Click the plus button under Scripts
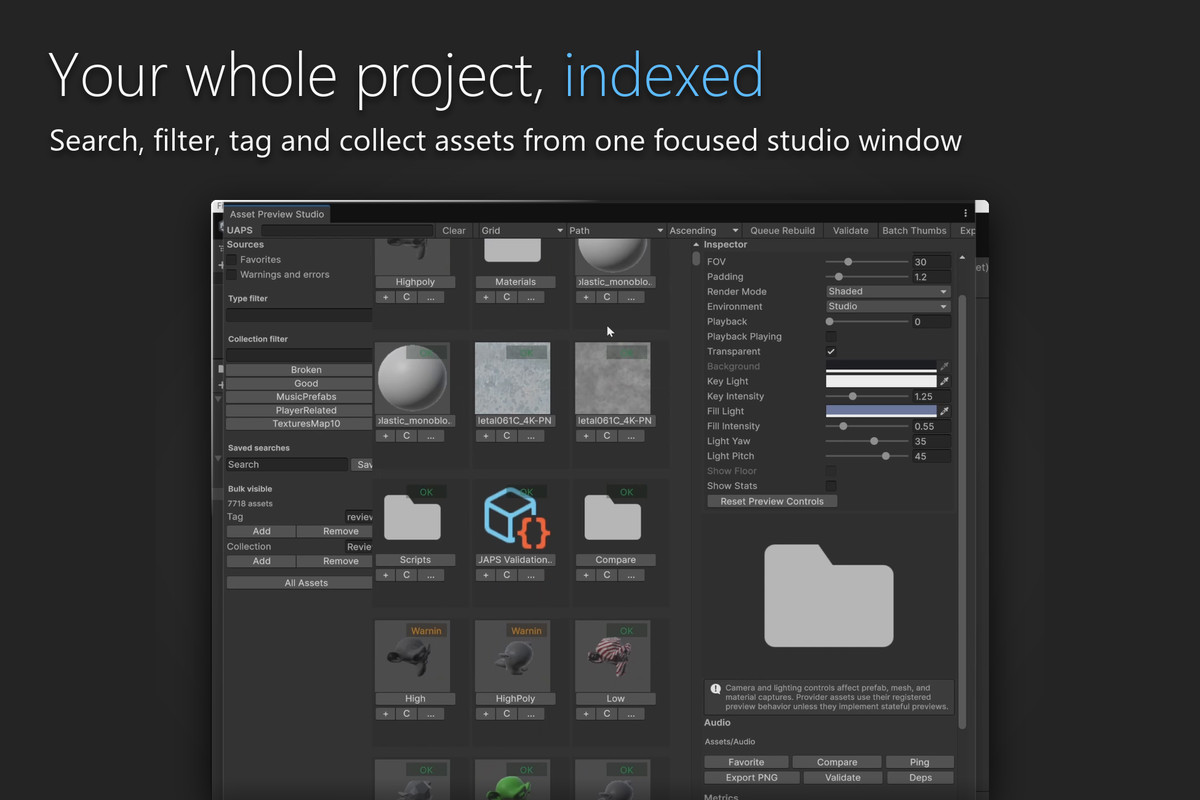Screen dimensions: 1200x800 click(386, 575)
